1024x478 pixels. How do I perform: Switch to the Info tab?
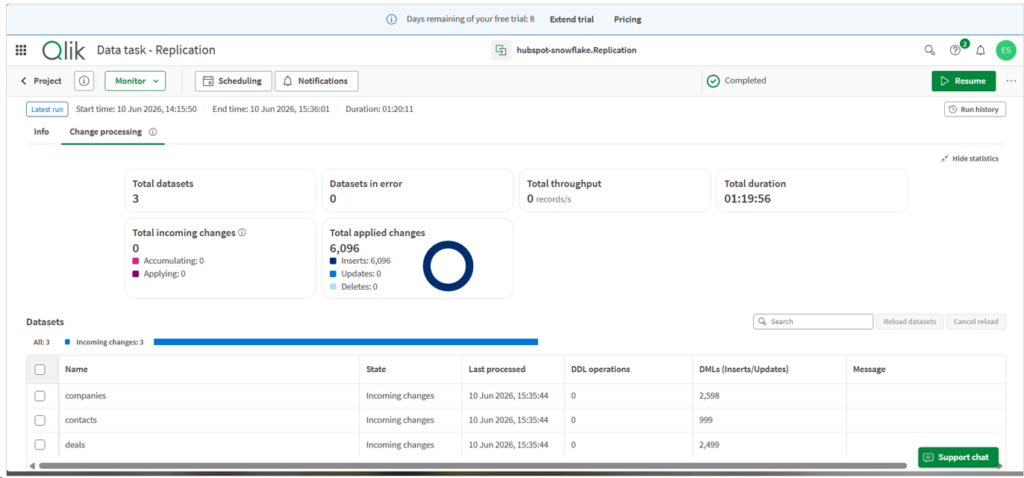click(41, 132)
